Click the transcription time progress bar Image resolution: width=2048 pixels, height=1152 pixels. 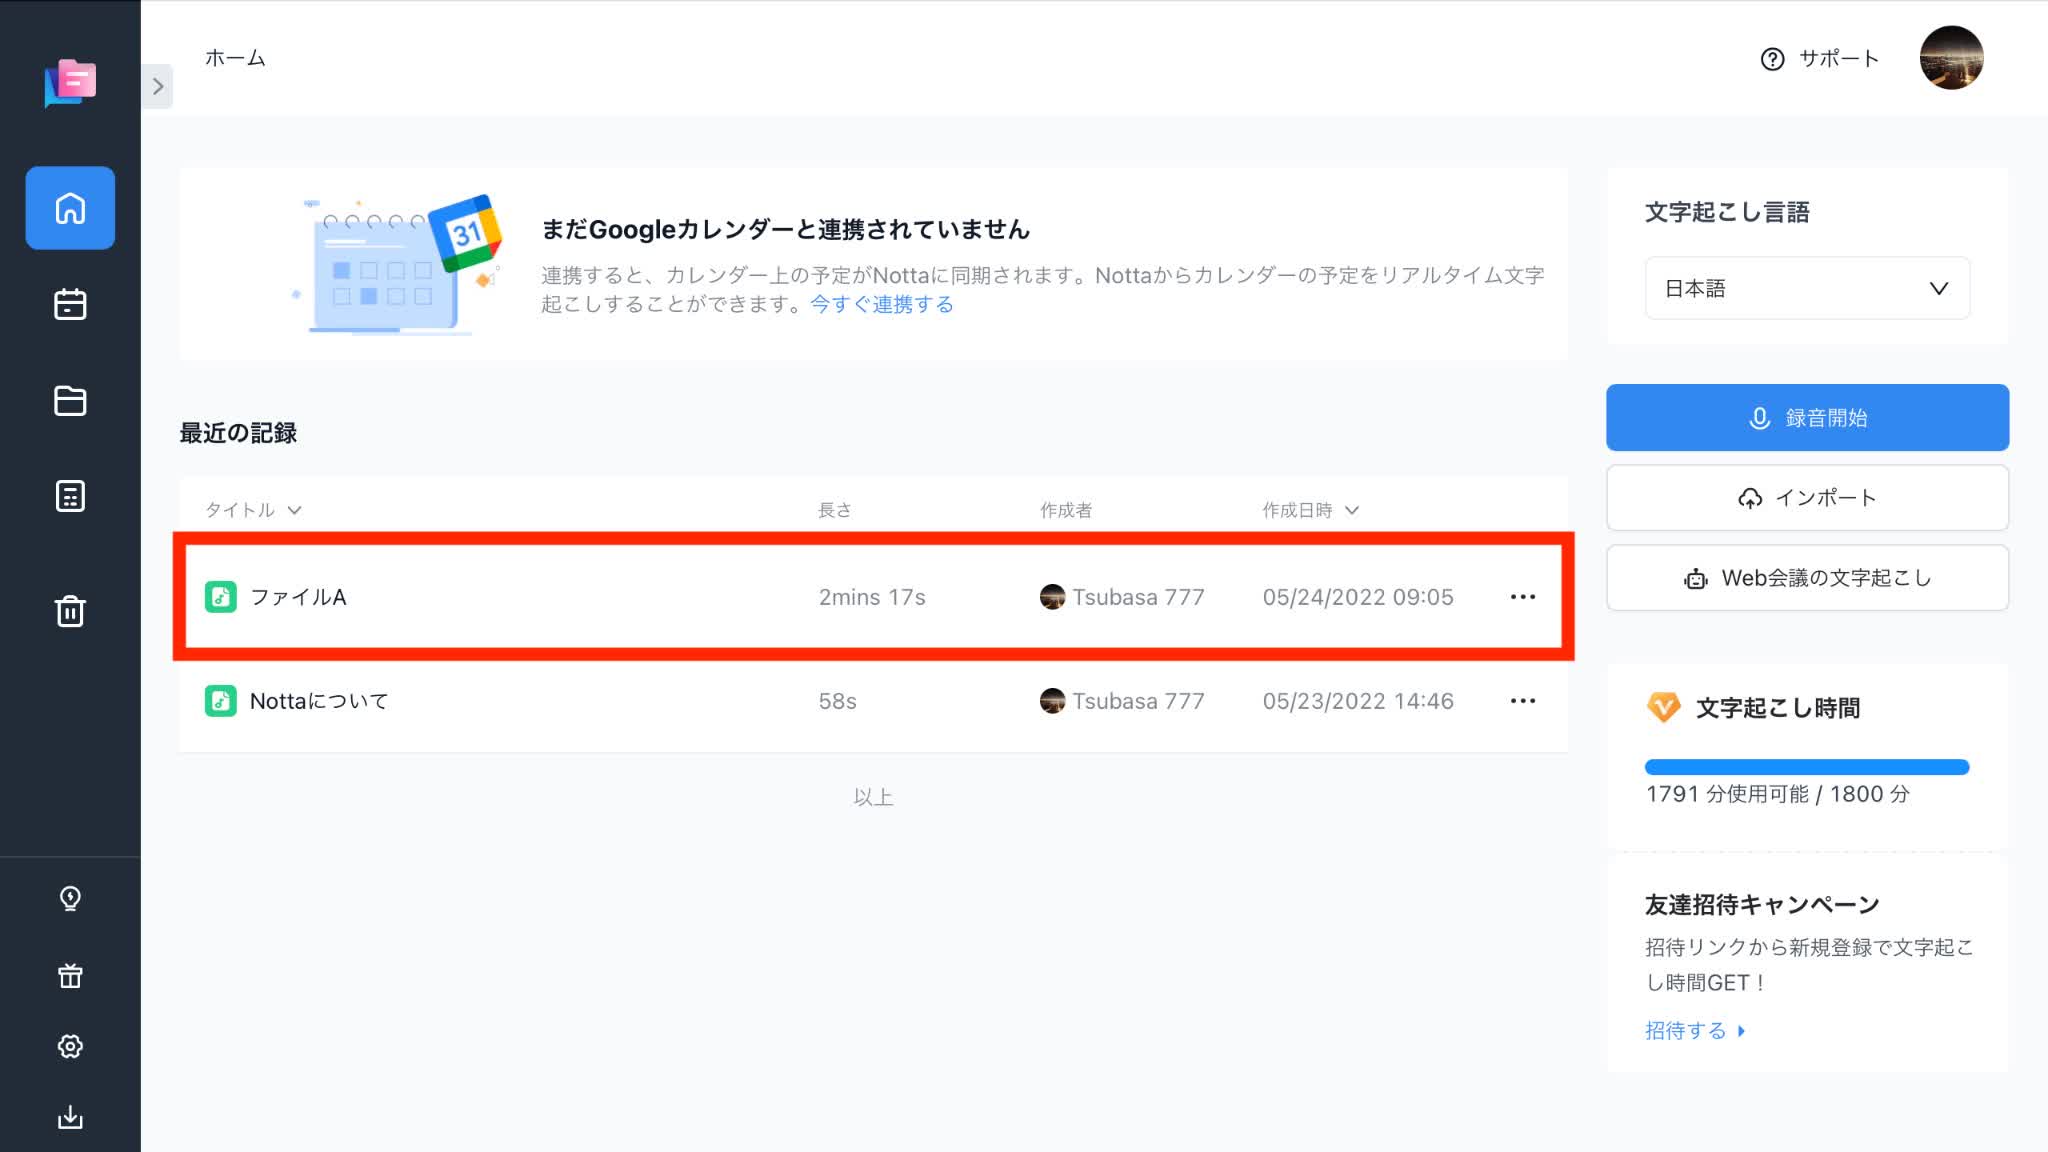[x=1807, y=767]
